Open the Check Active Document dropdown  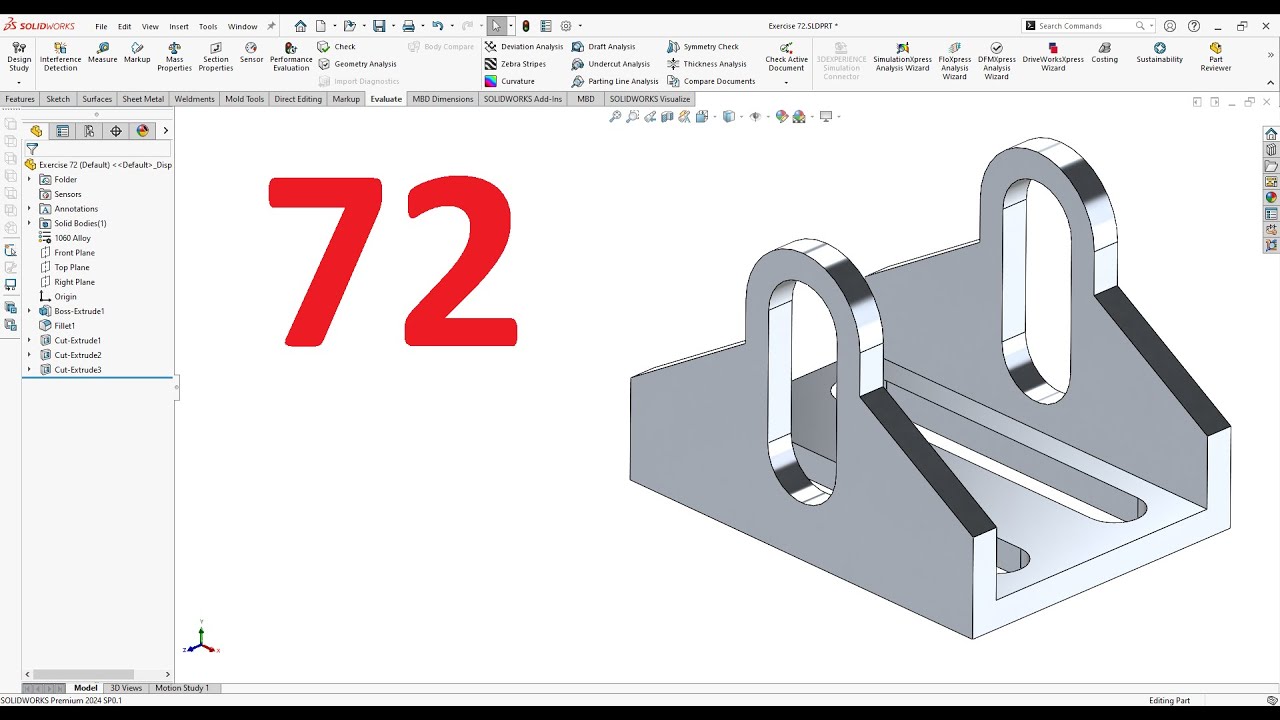click(x=786, y=82)
